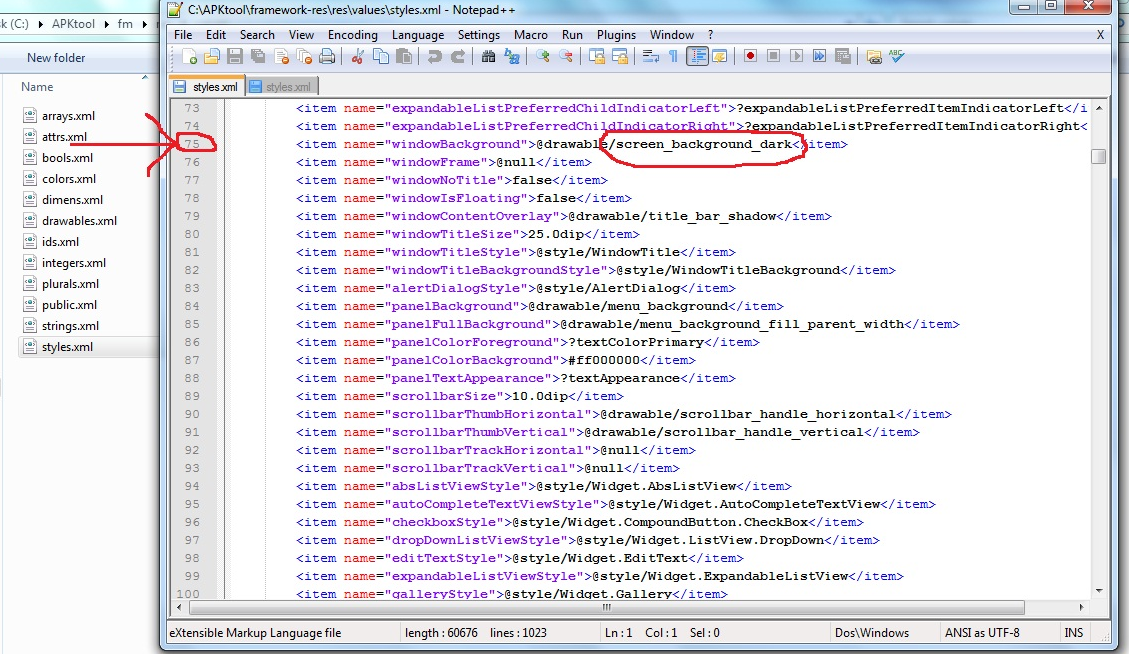The height and width of the screenshot is (654, 1129).
Task: Open Find with the binoculars icon
Action: pyautogui.click(x=488, y=56)
